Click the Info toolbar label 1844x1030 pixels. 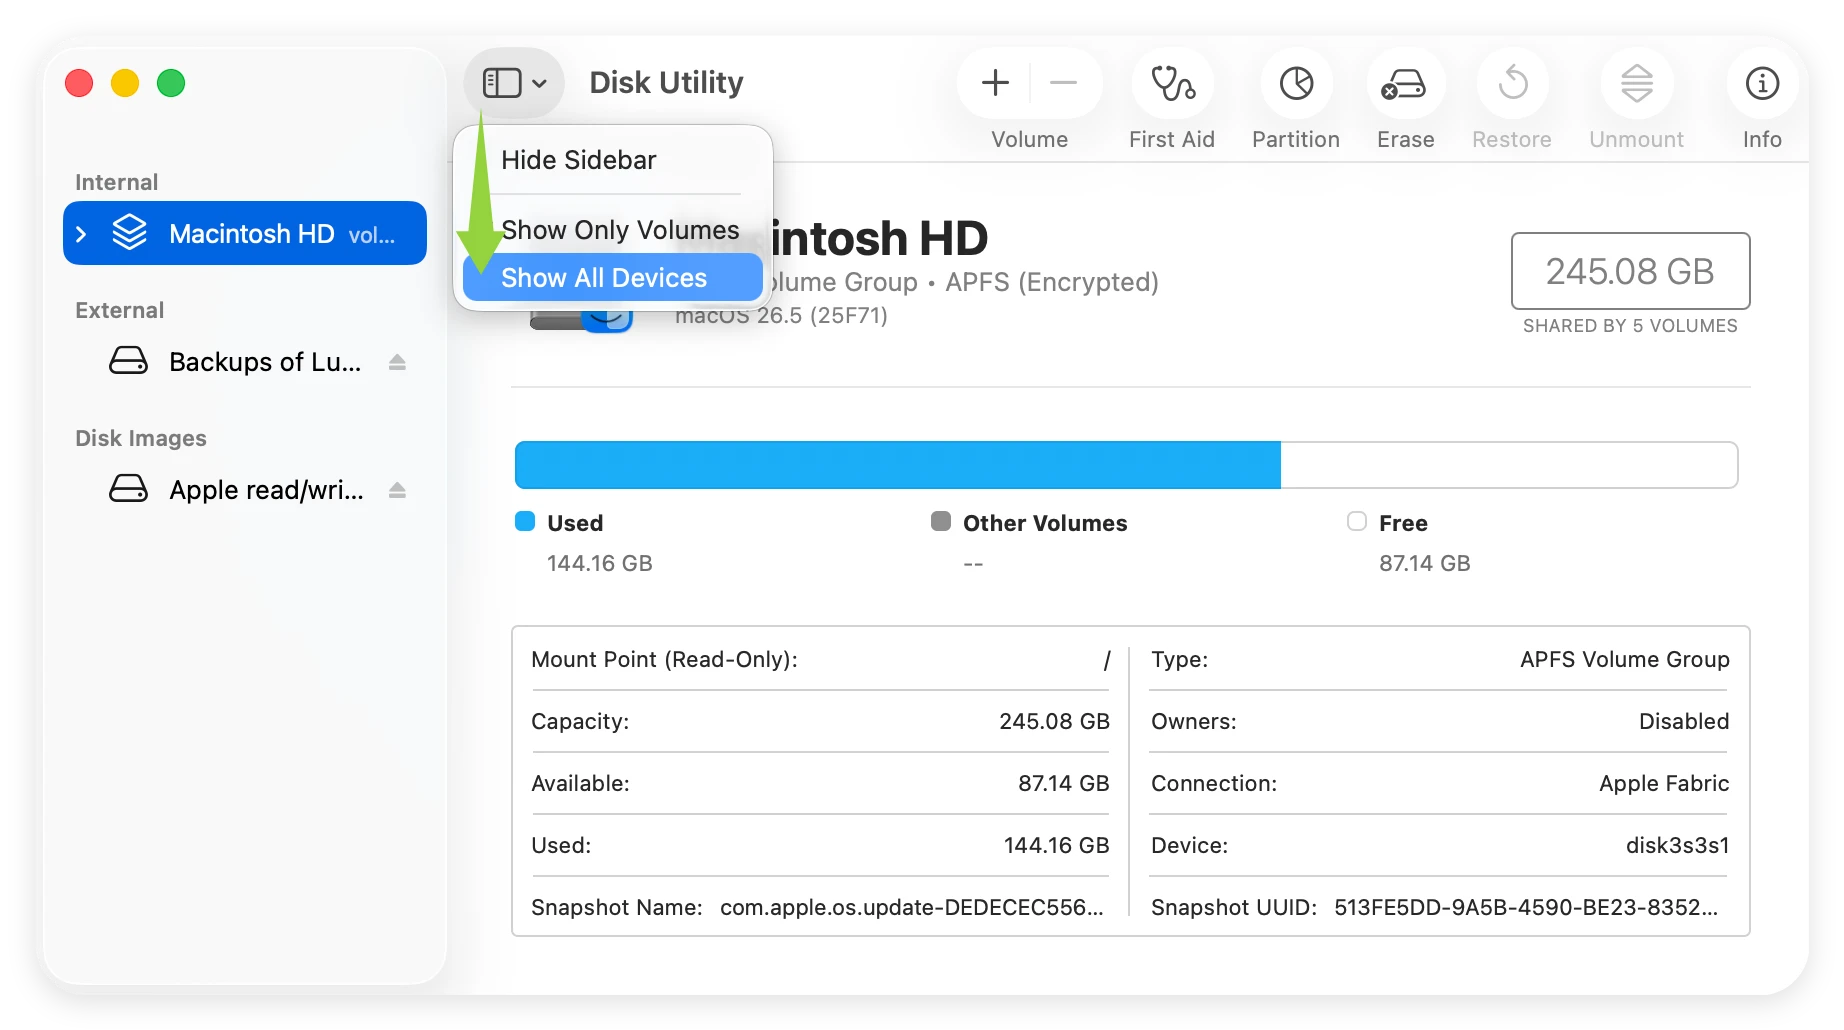tap(1762, 140)
